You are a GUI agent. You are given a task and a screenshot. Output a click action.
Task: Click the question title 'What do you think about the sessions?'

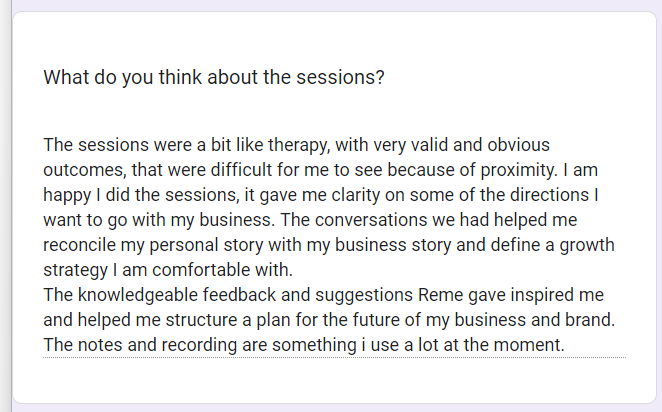coord(213,77)
